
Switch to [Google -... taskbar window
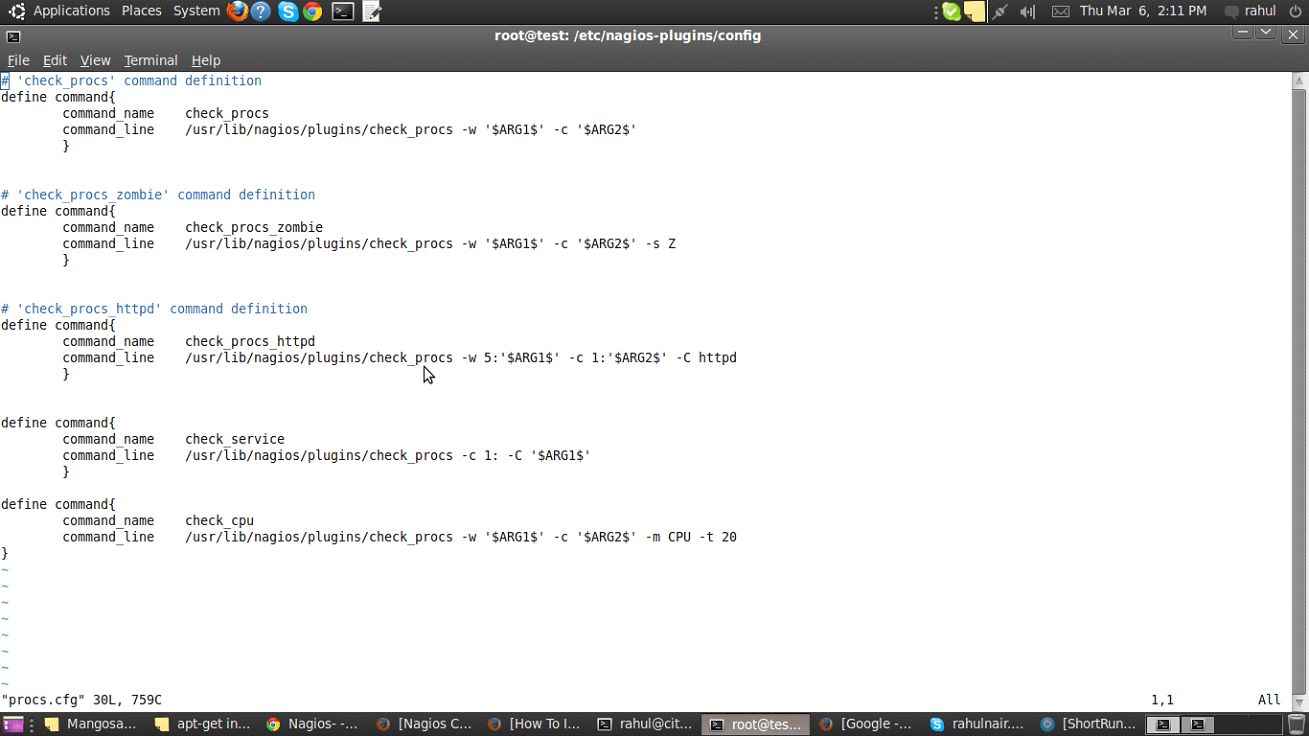click(866, 724)
